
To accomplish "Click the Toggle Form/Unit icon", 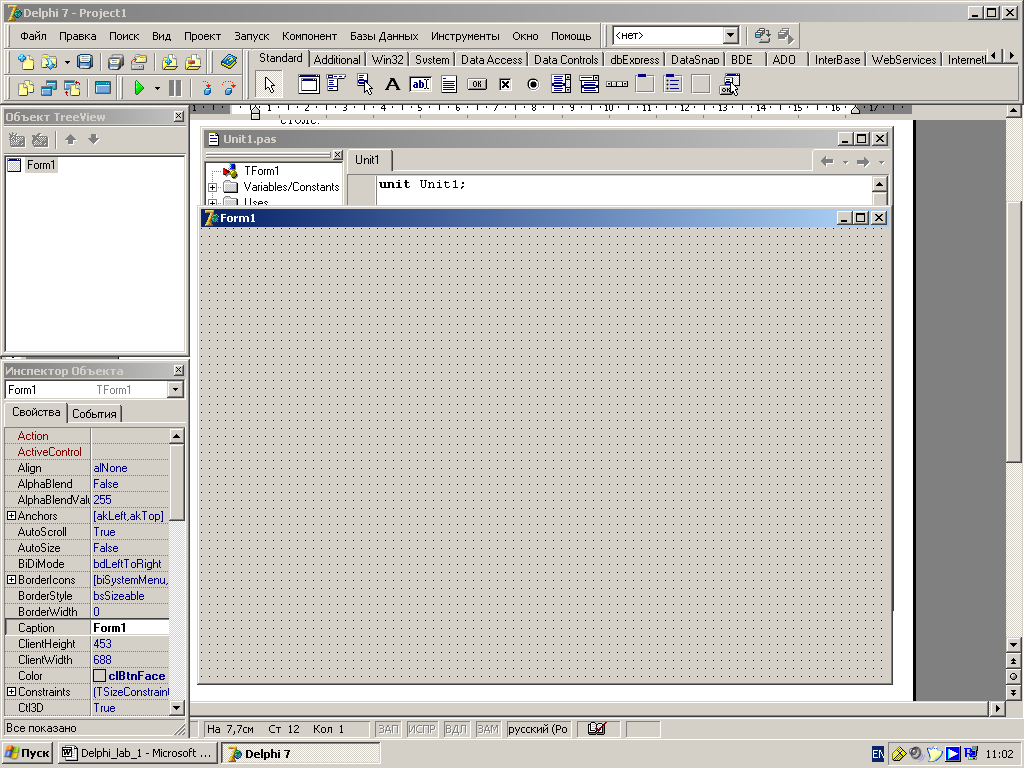I will pos(72,87).
